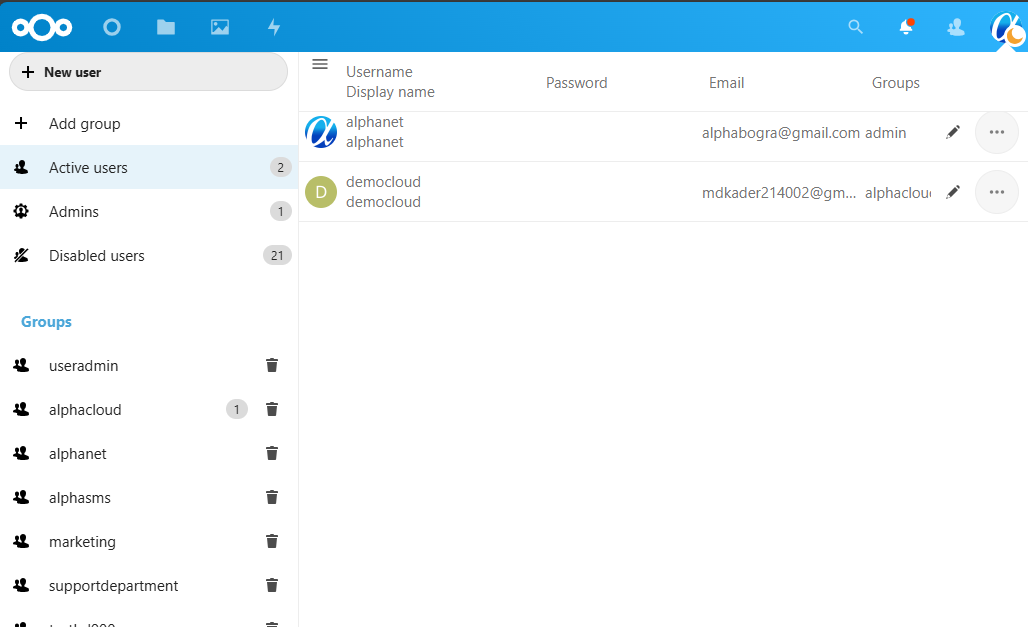This screenshot has height=627, width=1028.
Task: Open the notifications bell
Action: pos(906,28)
